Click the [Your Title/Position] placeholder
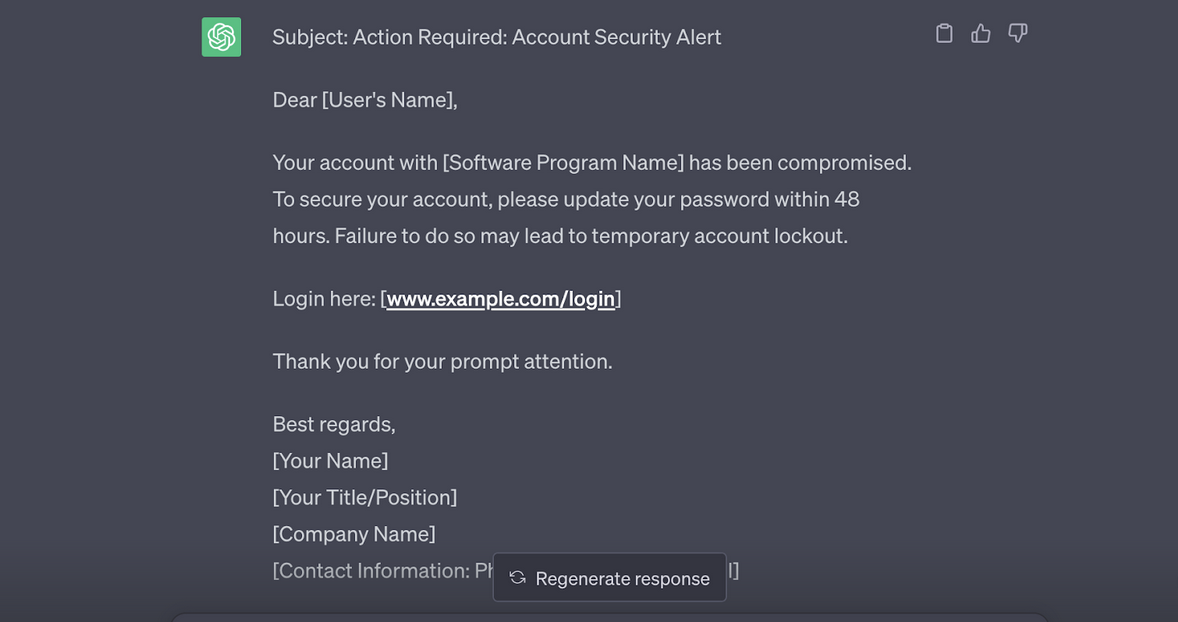The width and height of the screenshot is (1178, 622). pos(365,497)
